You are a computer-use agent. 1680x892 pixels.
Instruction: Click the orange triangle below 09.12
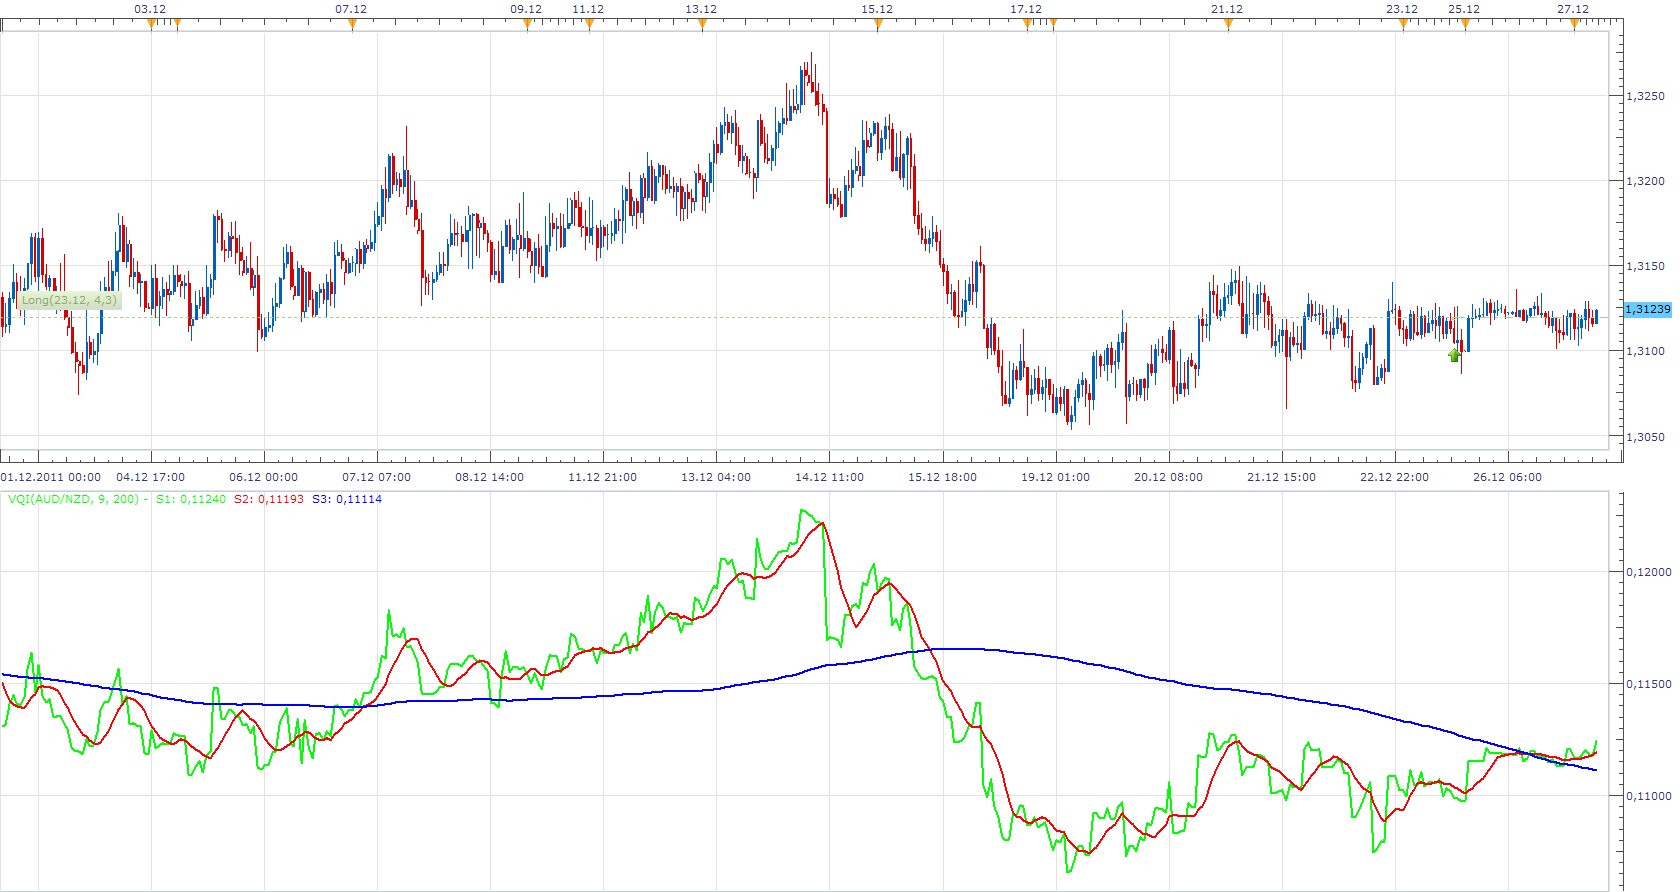[527, 24]
